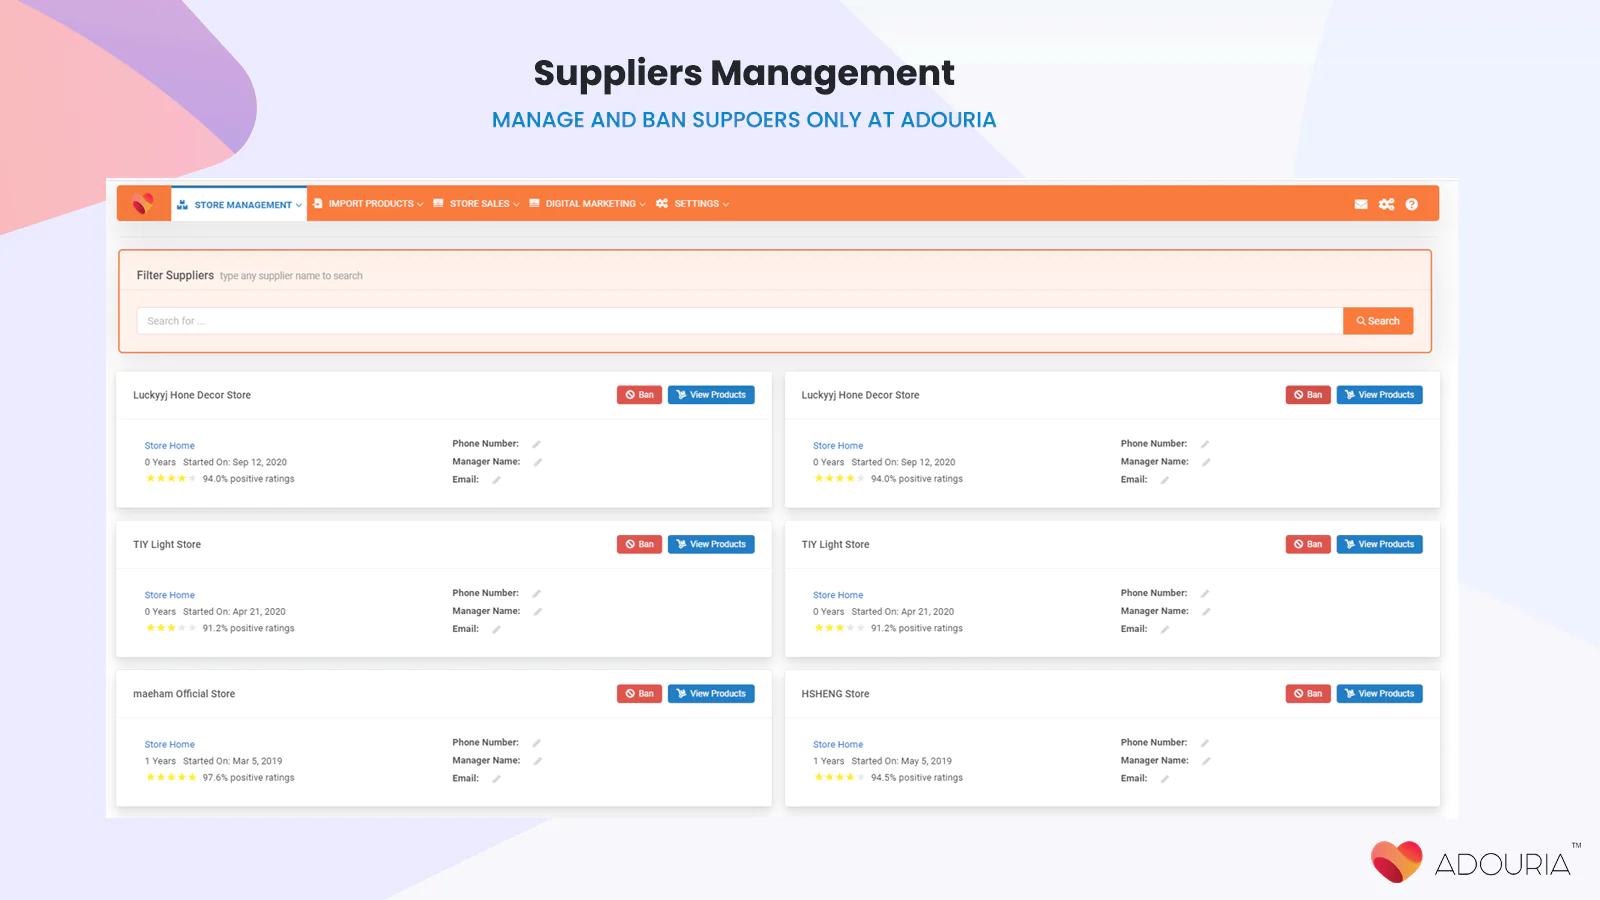Ban the left Luckyyj Hone Decor Store card
Screen dimensions: 1600x900
(x=639, y=395)
